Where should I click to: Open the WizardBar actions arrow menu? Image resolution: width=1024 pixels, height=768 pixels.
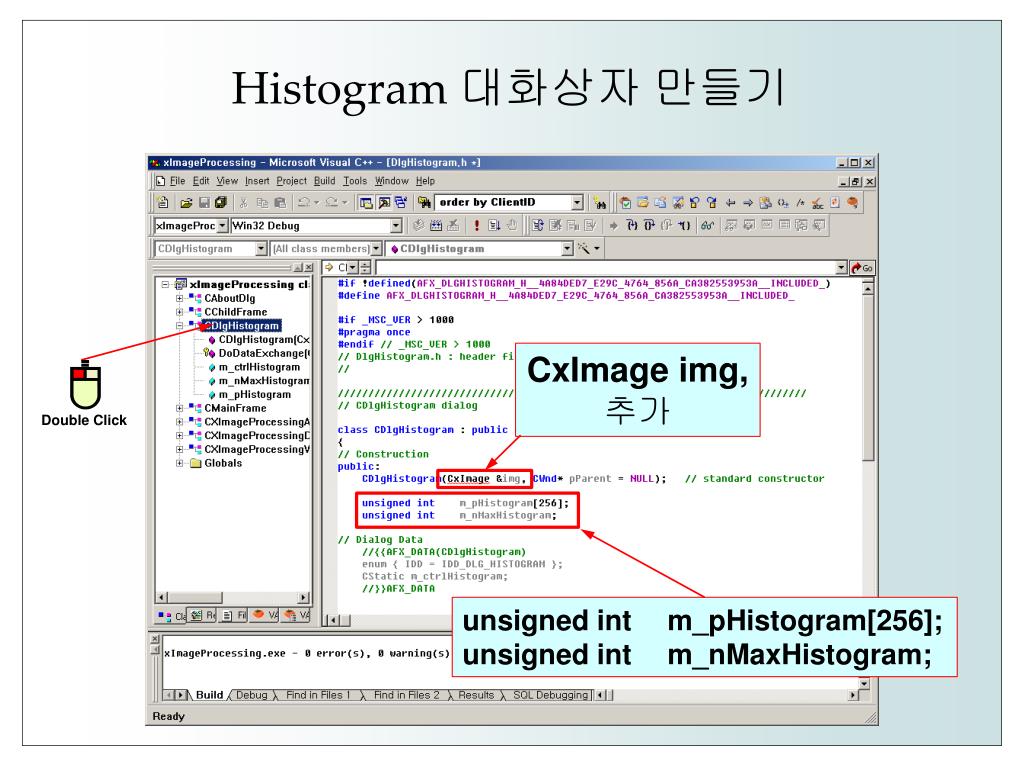coord(597,249)
